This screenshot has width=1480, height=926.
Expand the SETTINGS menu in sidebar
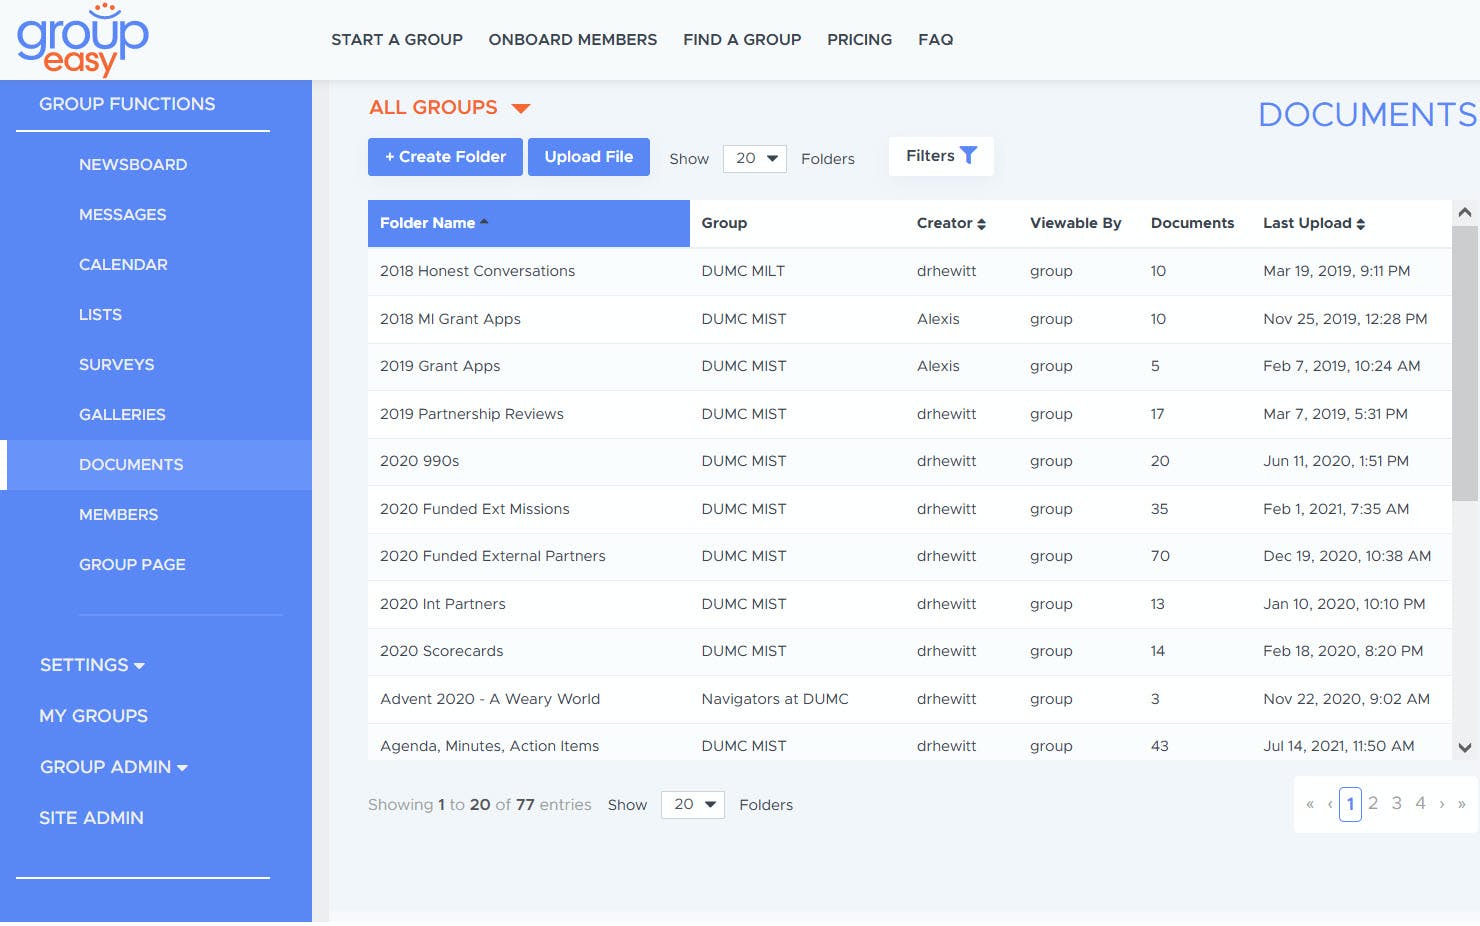92,665
